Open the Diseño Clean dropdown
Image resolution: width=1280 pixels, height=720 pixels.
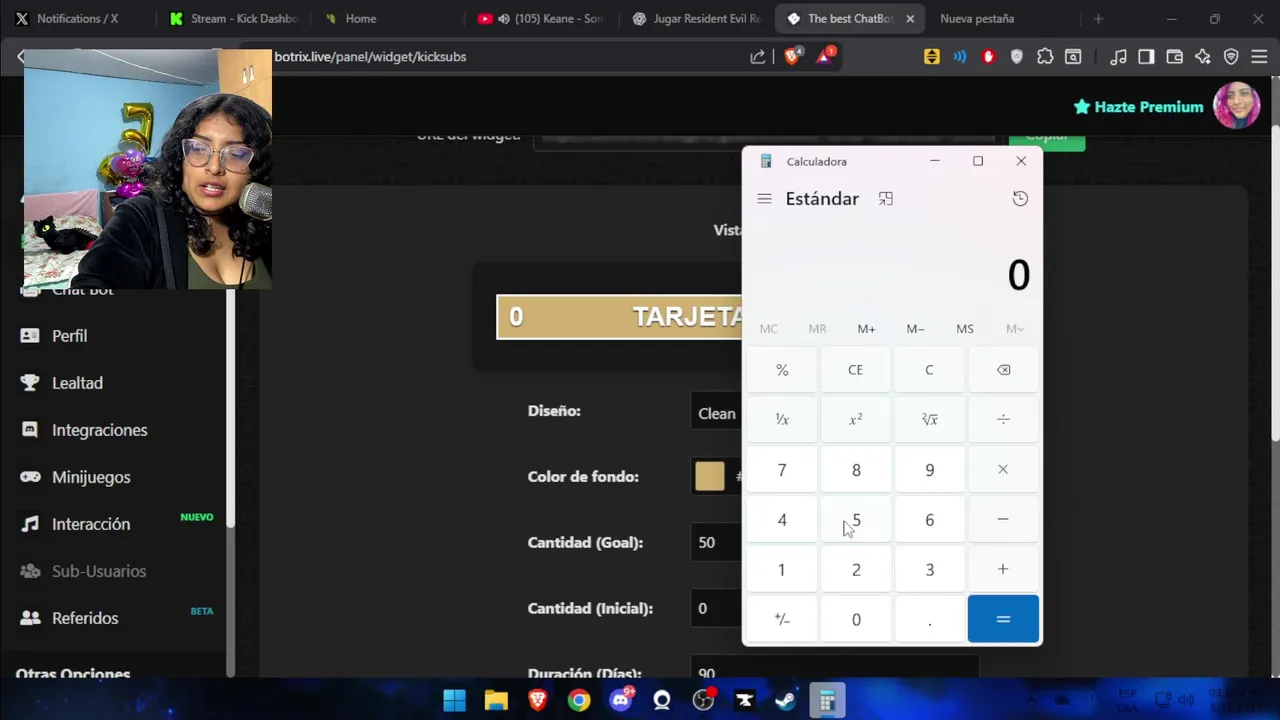click(x=716, y=413)
